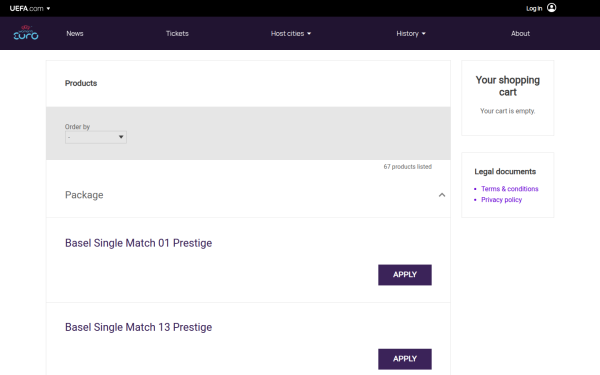Open the Order by dropdown
The width and height of the screenshot is (600, 375).
pyautogui.click(x=96, y=137)
